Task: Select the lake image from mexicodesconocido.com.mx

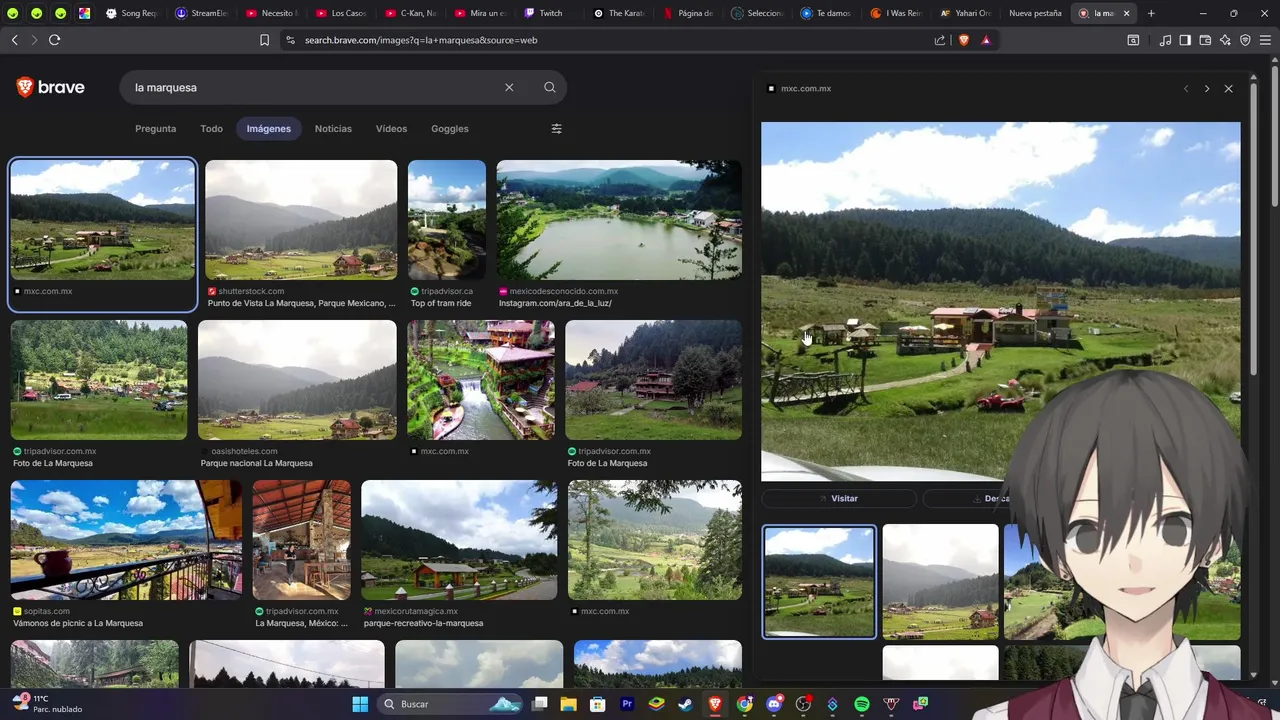Action: pyautogui.click(x=619, y=220)
